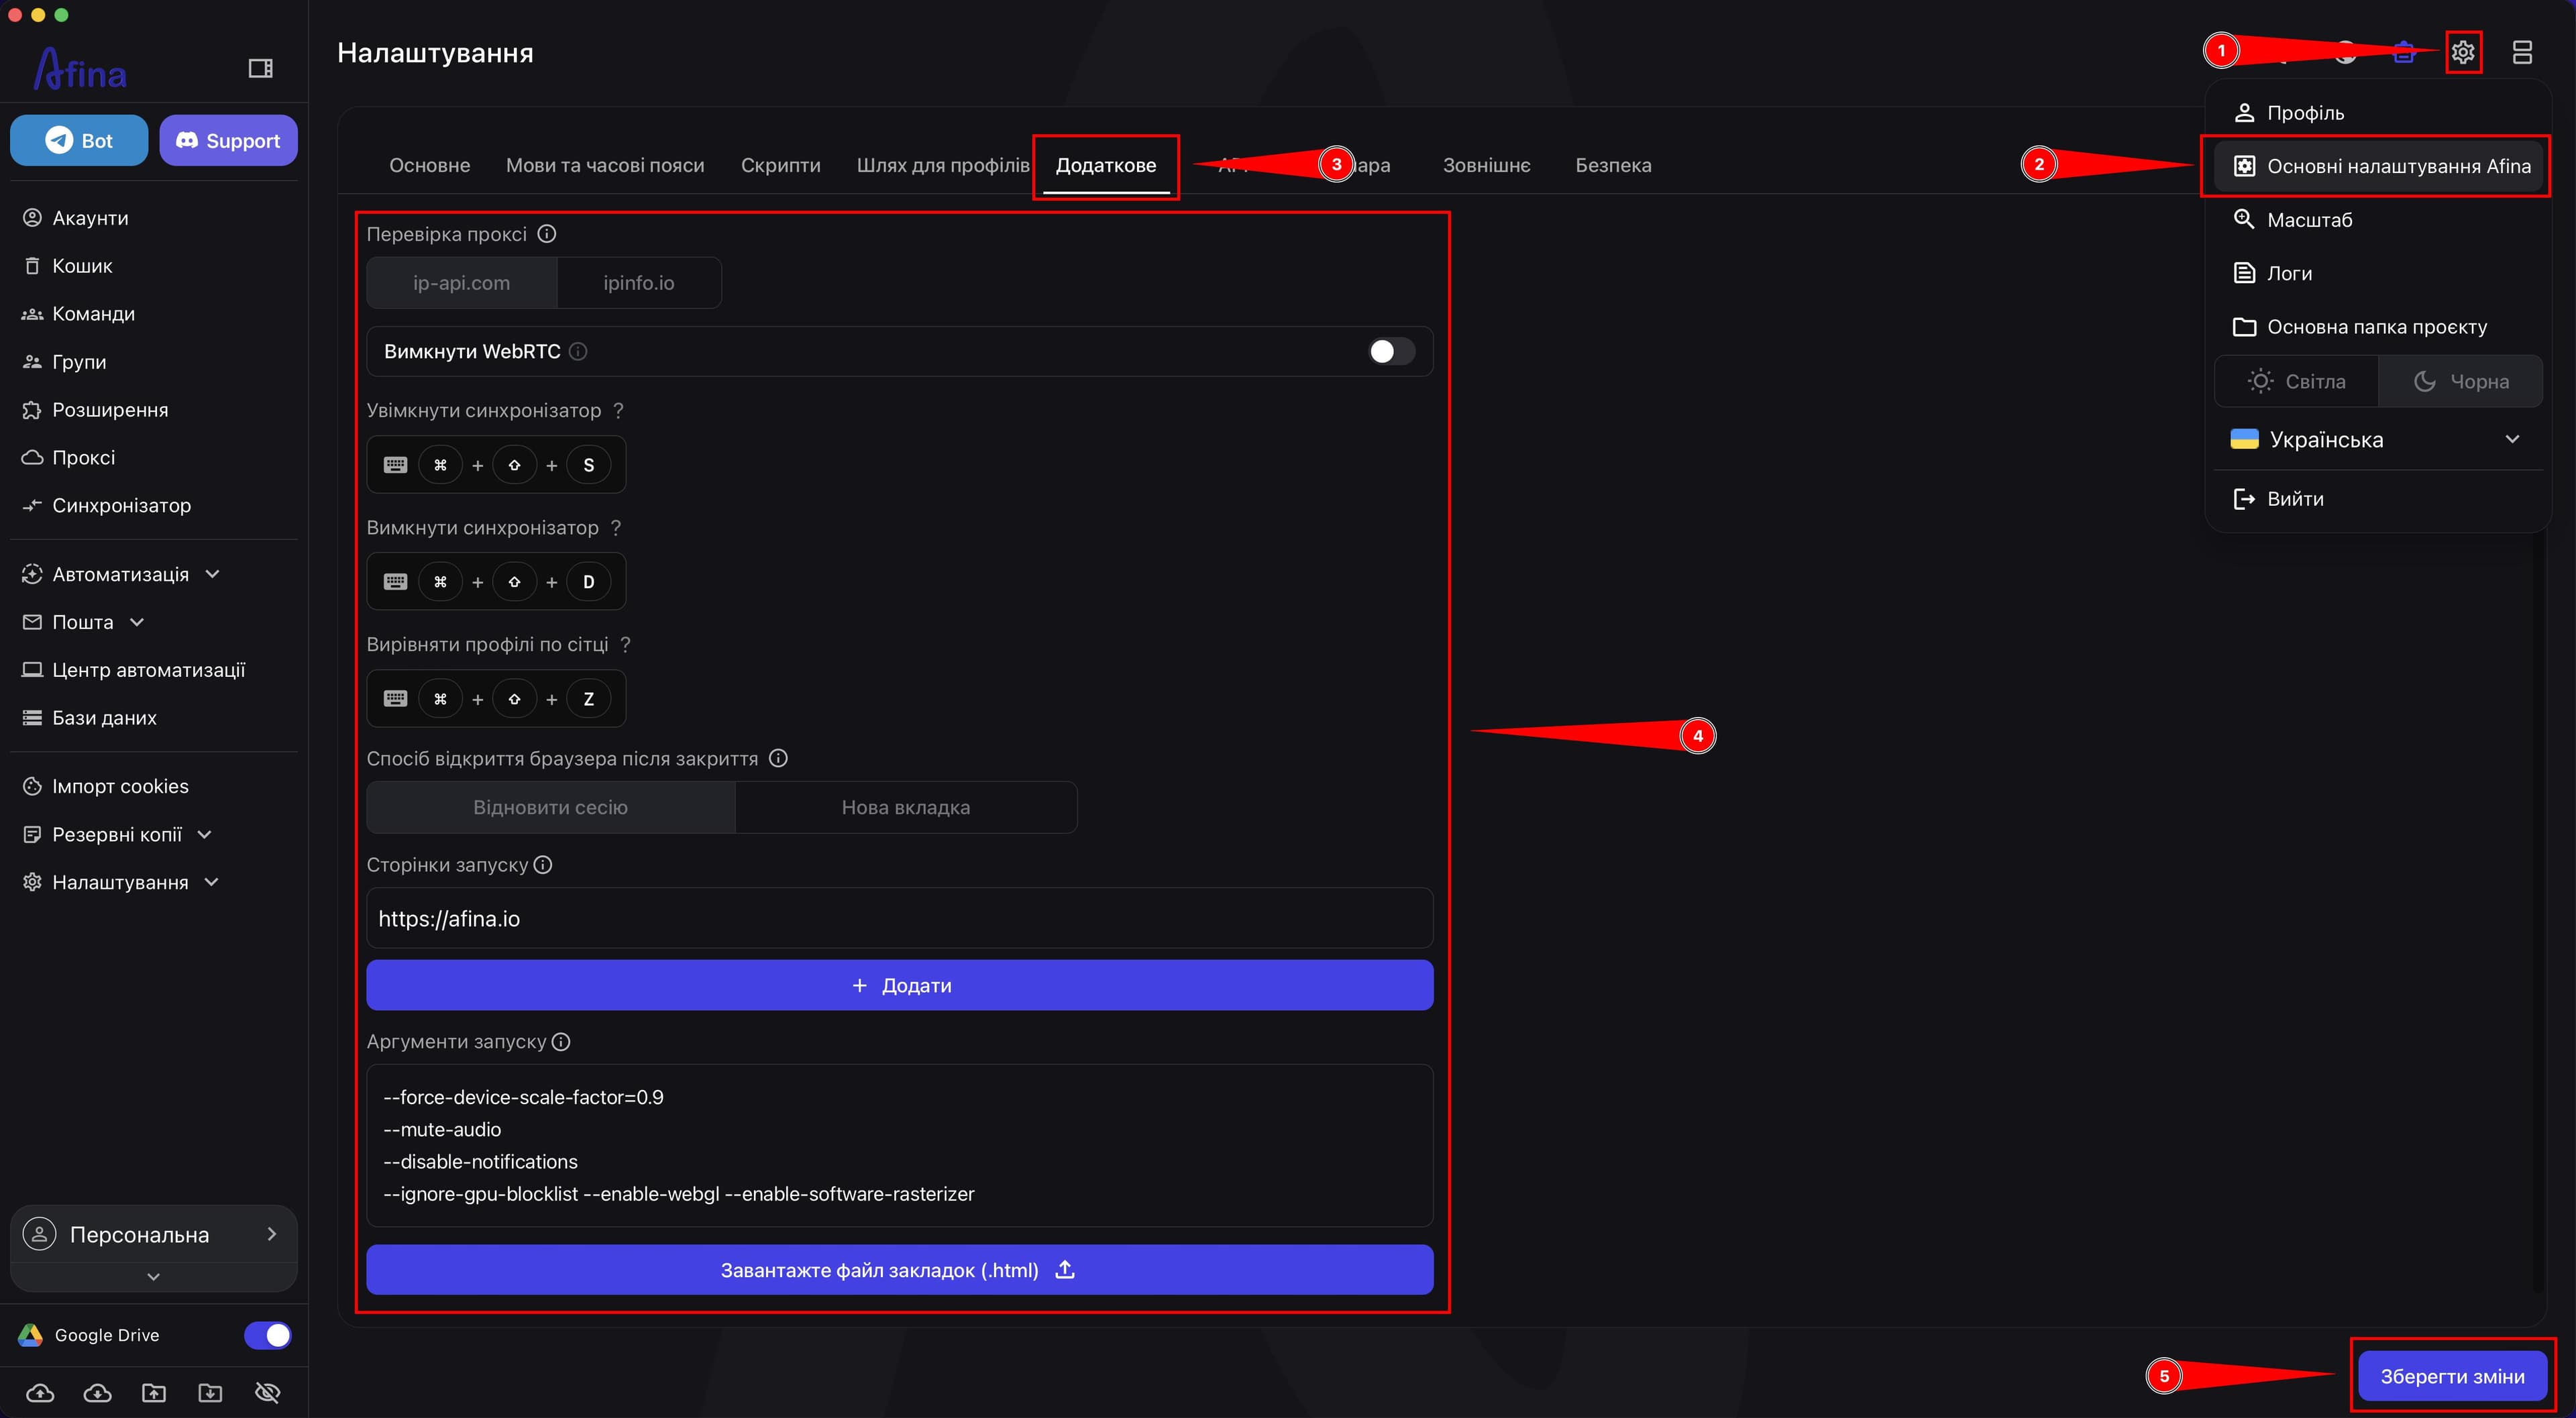
Task: Disable the Google Drive toggle
Action: (268, 1335)
